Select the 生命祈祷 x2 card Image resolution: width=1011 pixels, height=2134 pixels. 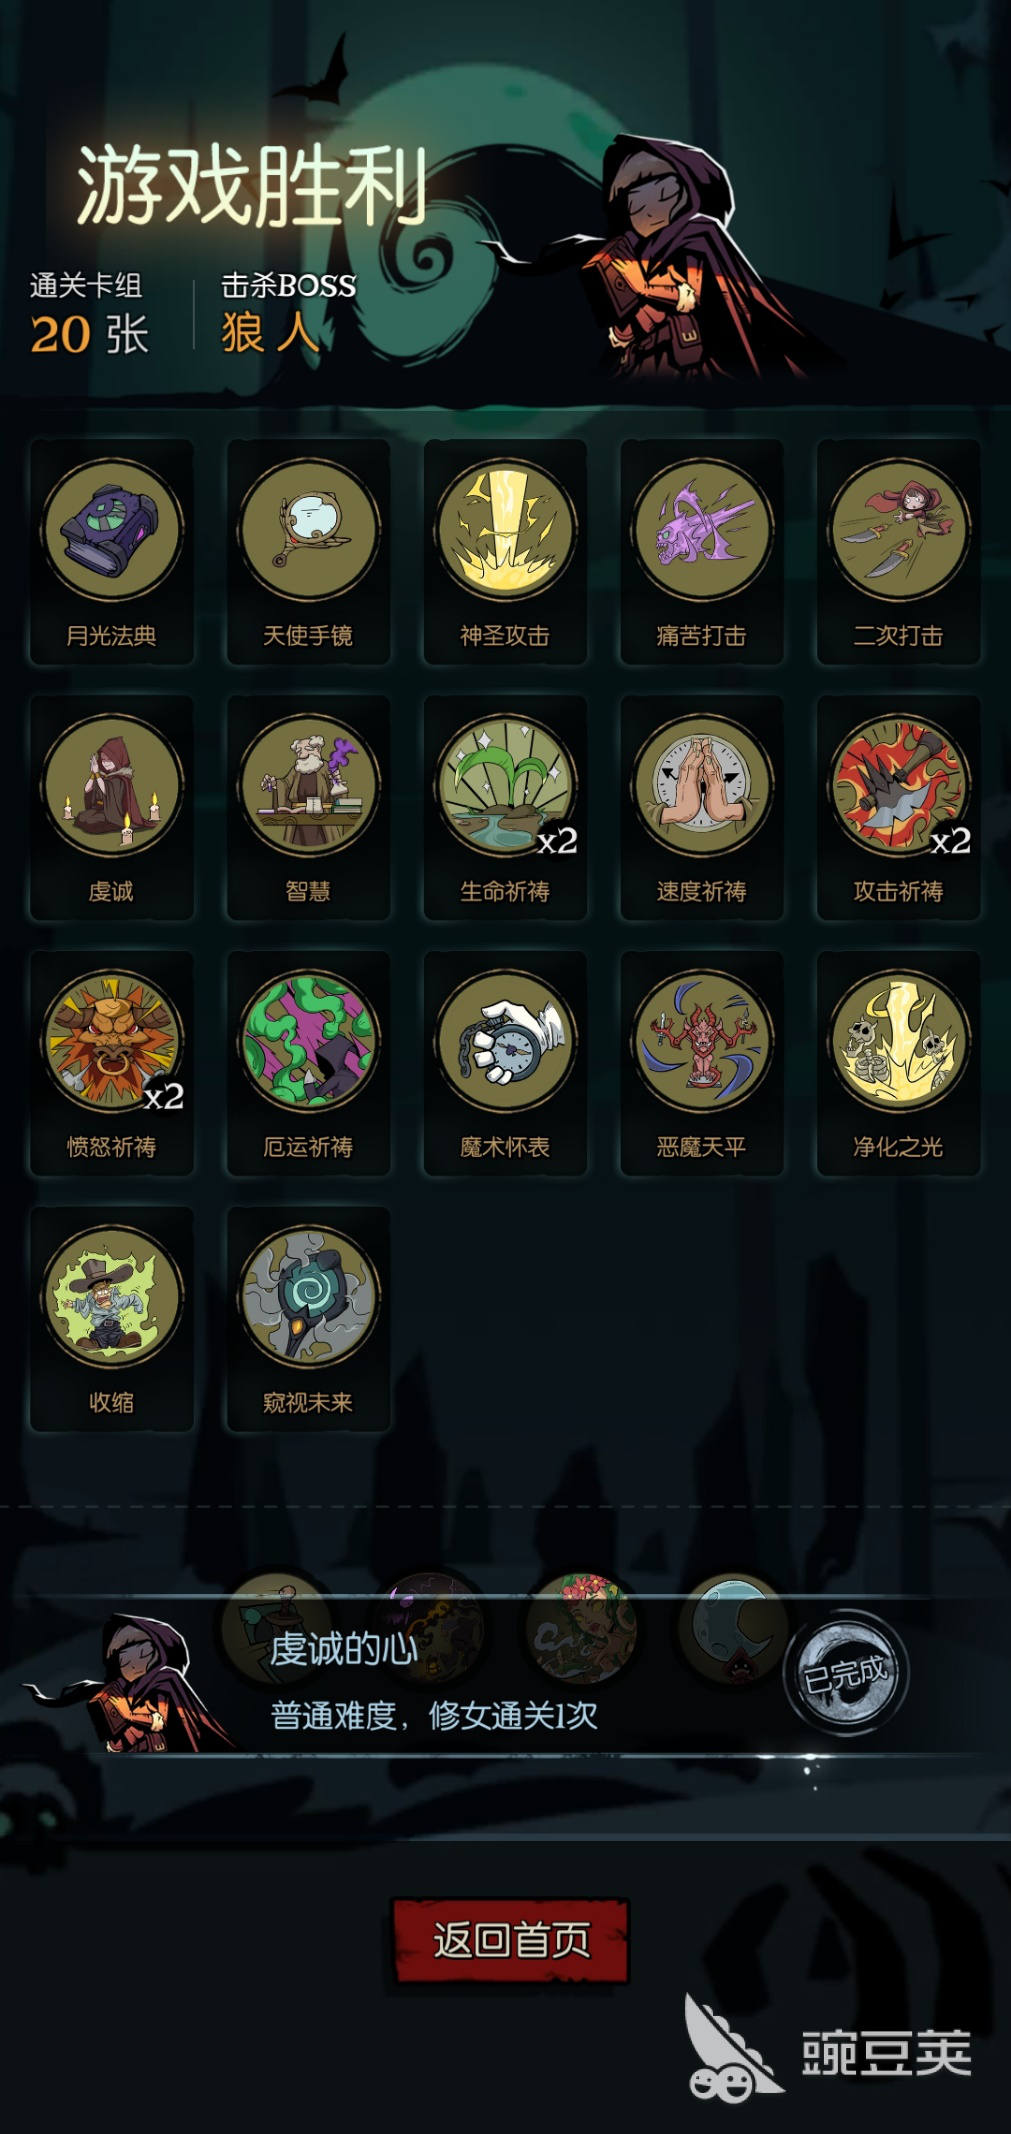505,807
